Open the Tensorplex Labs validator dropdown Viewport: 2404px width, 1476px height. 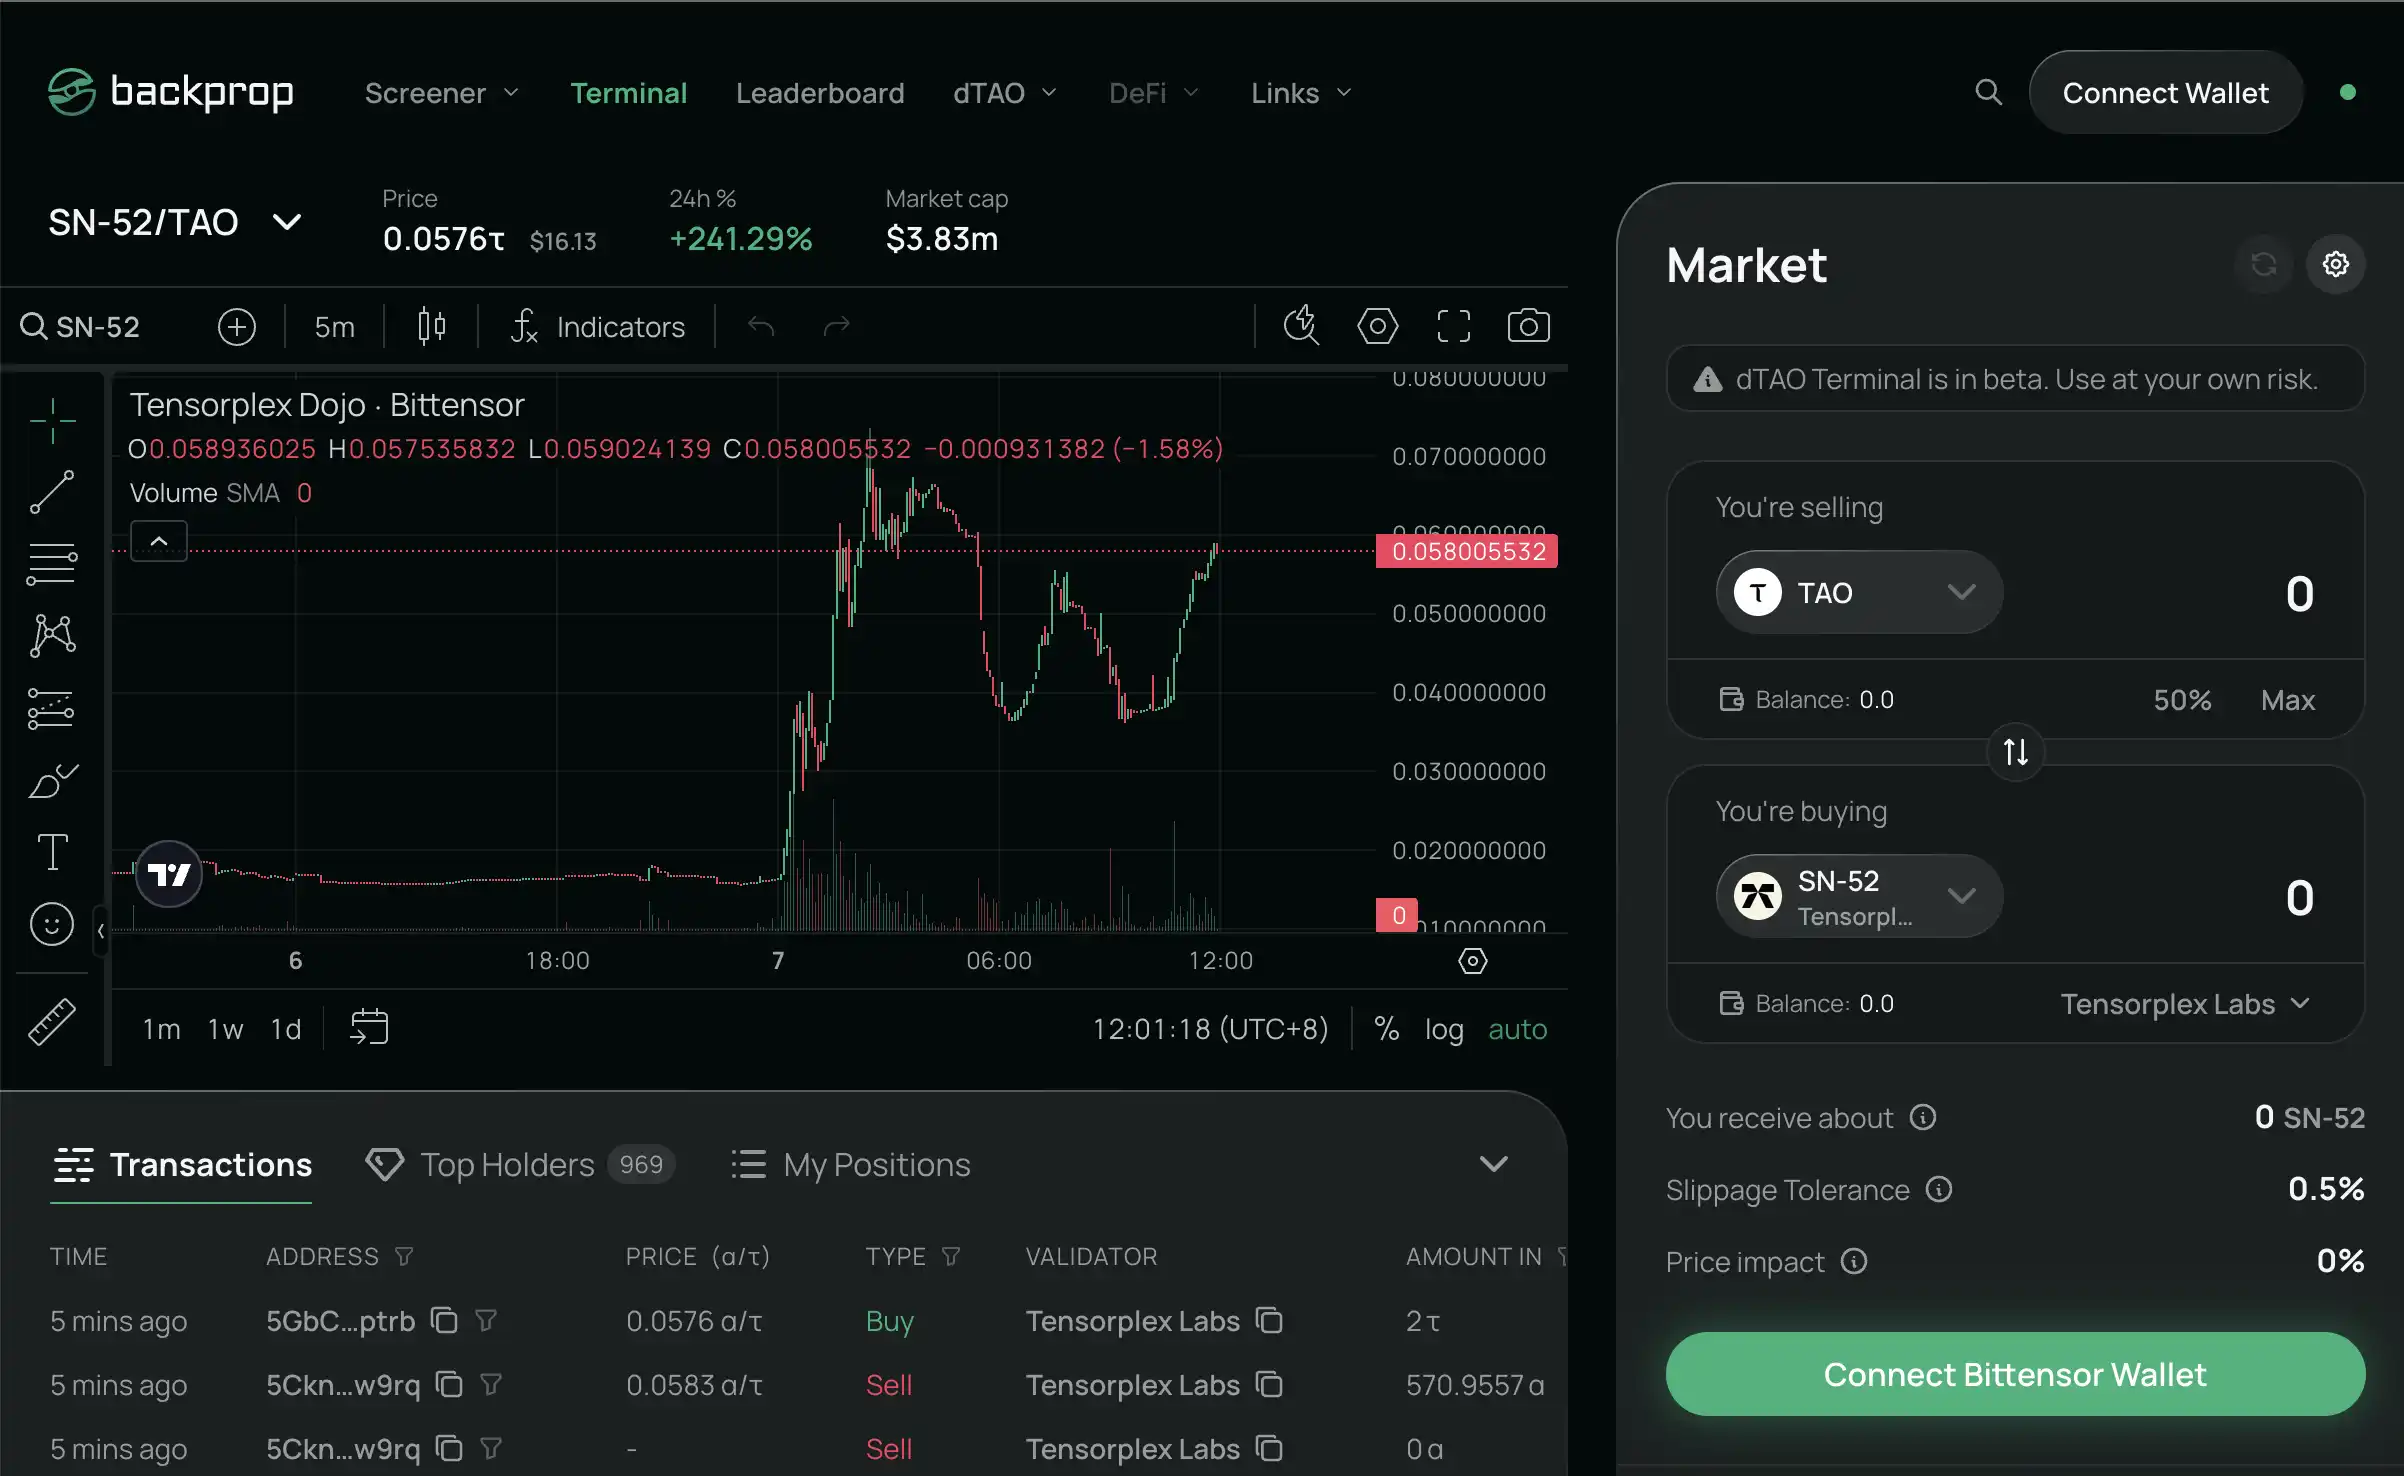2185,1003
